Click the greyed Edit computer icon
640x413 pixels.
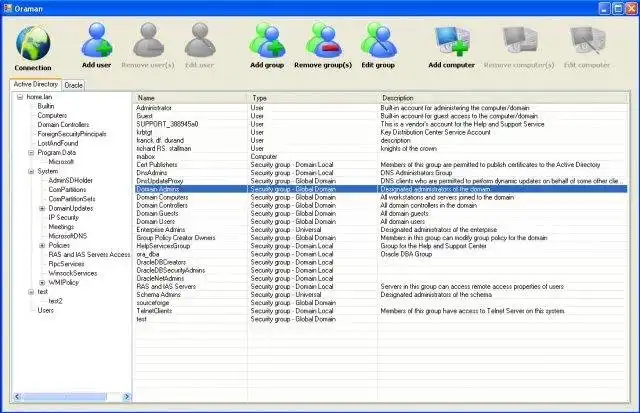coord(587,41)
